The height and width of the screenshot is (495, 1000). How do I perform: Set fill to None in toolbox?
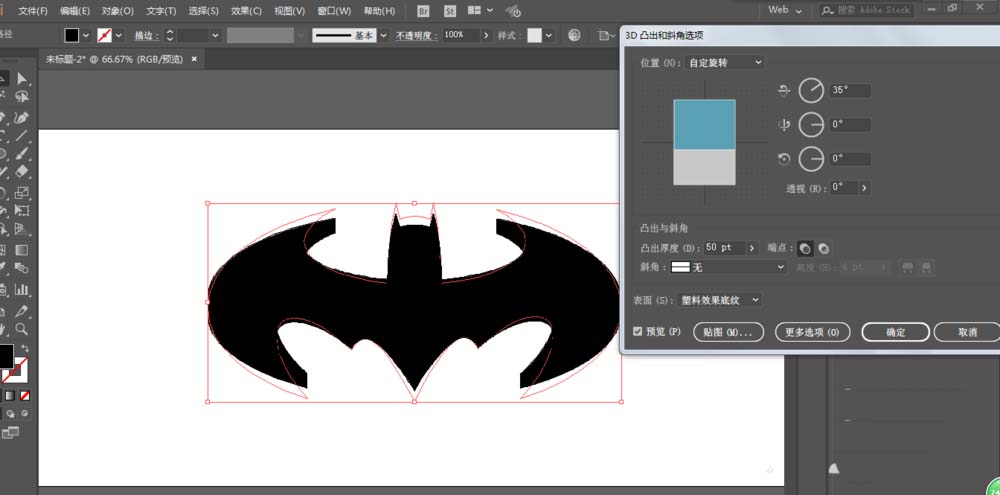(25, 395)
